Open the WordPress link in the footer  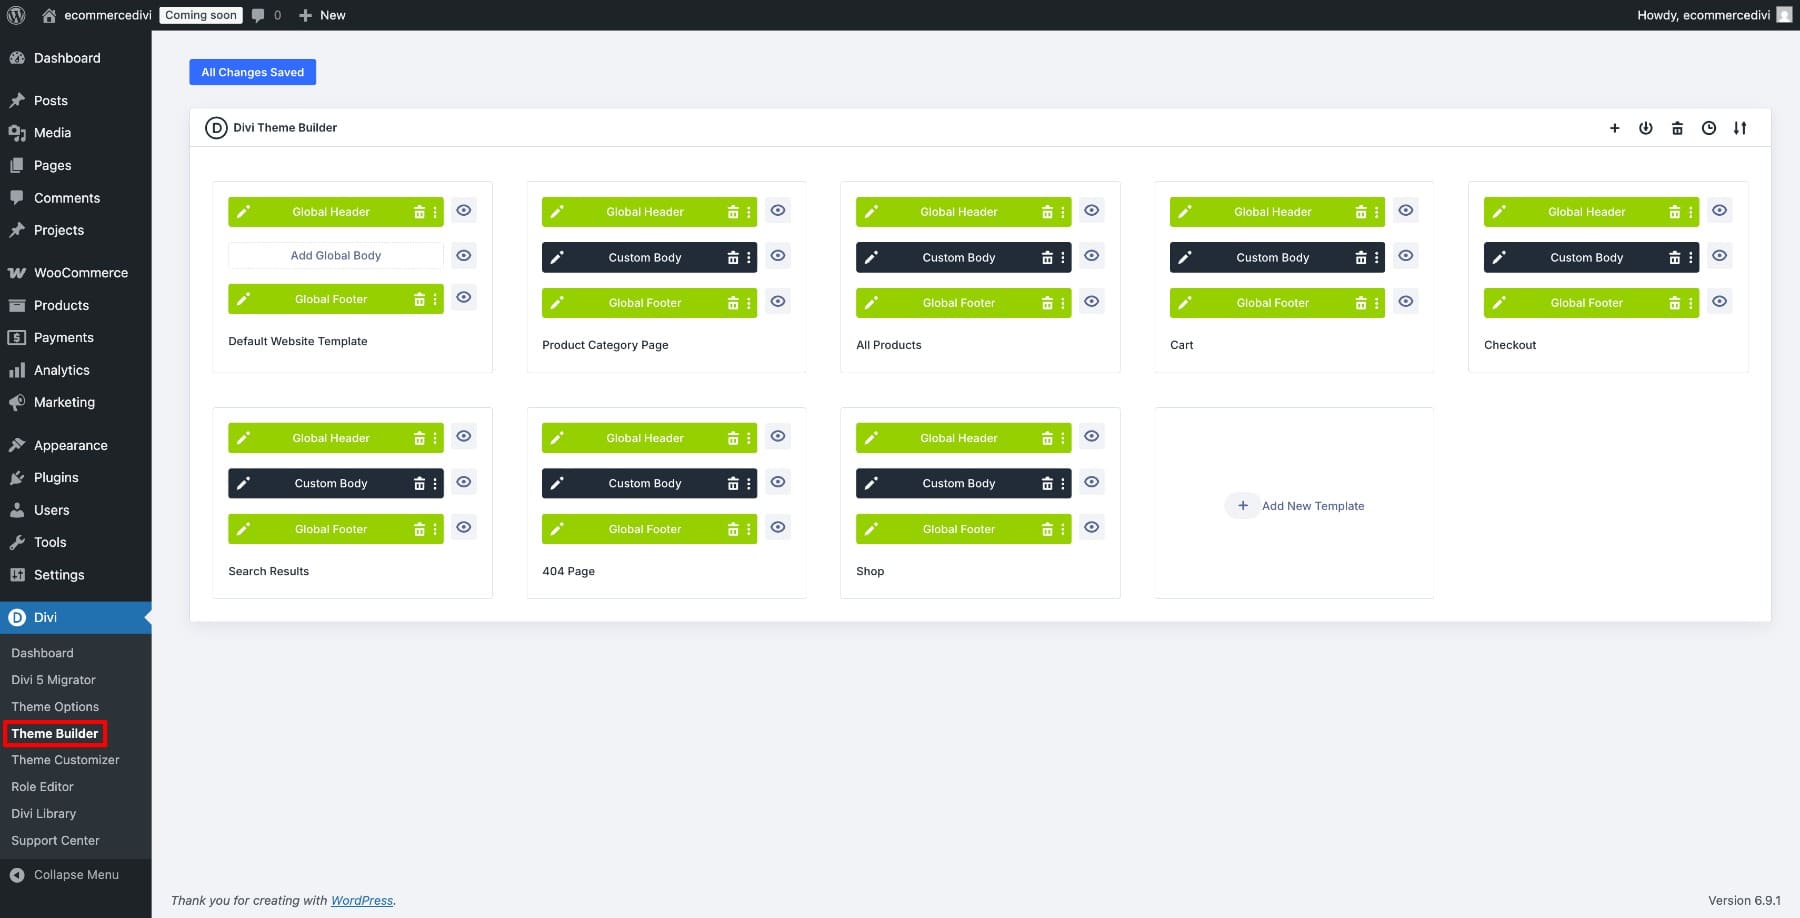361,900
